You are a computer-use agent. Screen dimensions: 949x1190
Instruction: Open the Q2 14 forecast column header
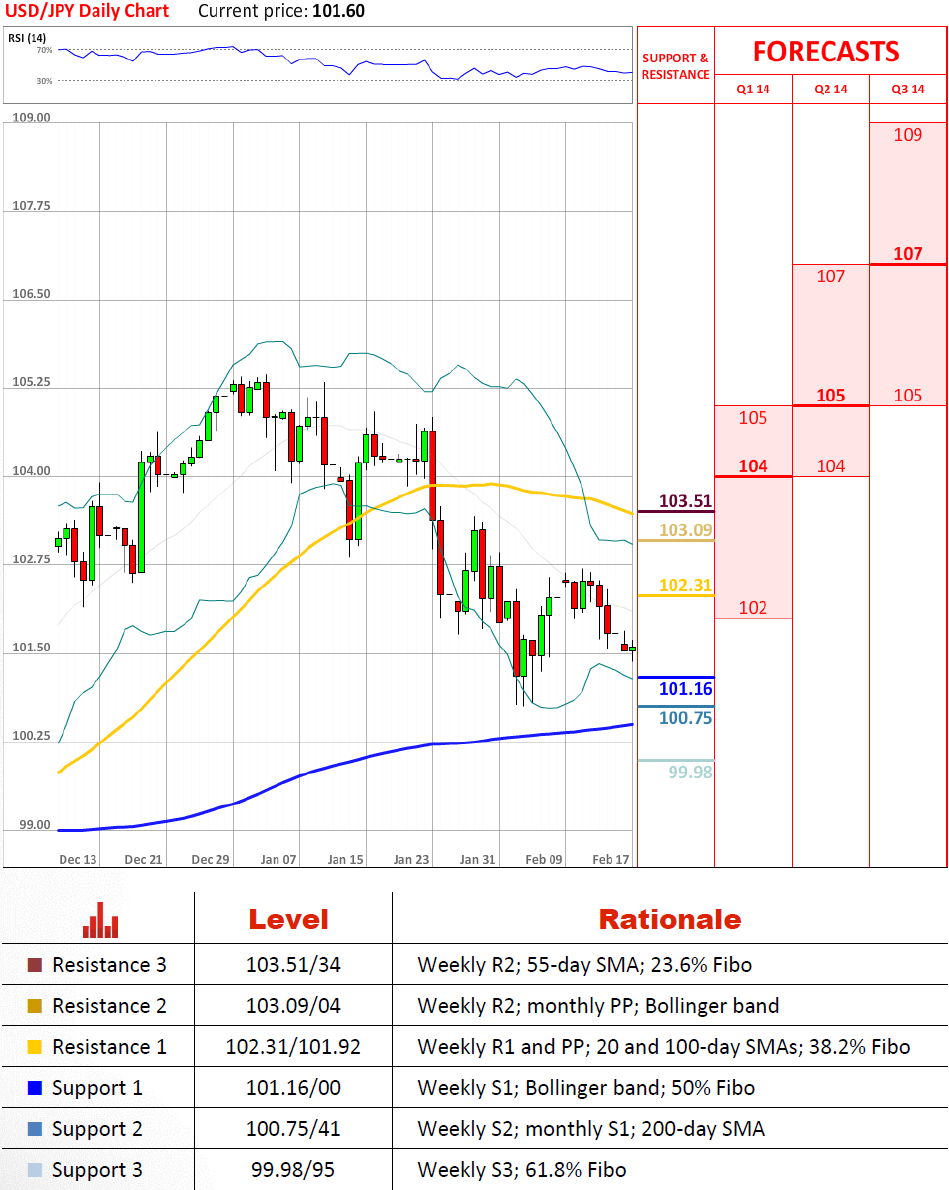[x=831, y=89]
